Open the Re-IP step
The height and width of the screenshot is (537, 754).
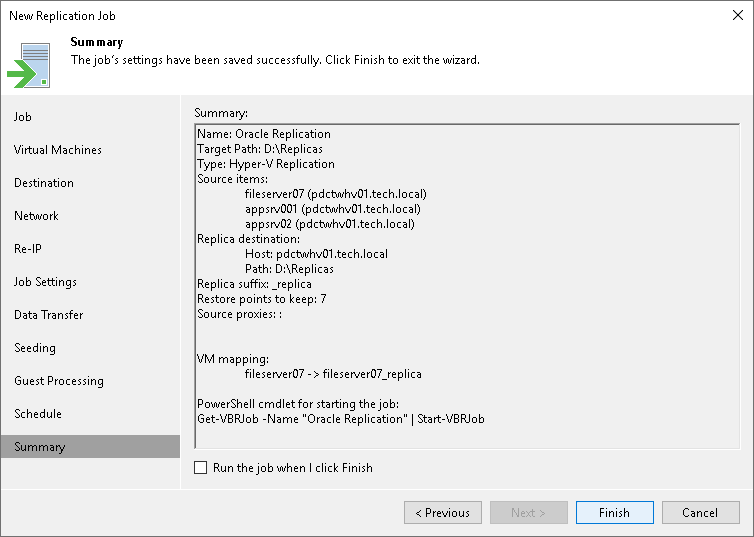click(28, 249)
